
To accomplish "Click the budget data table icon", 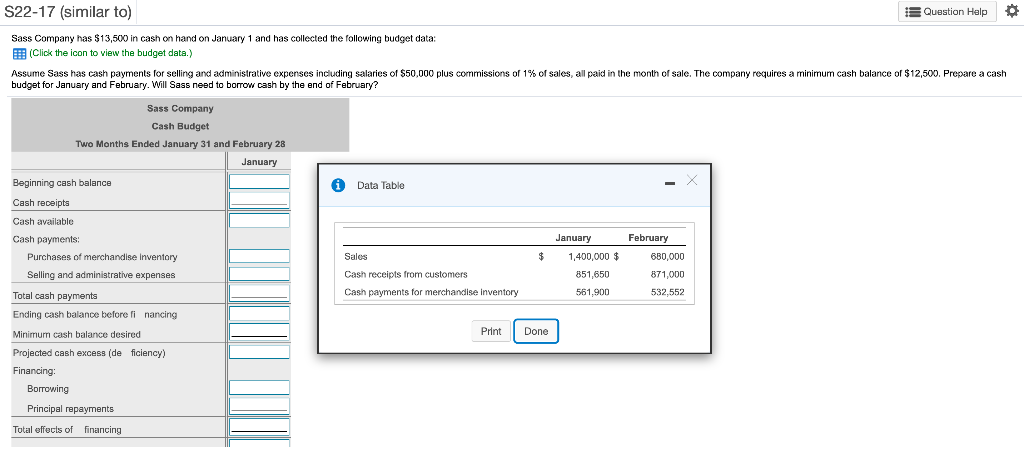I will coord(19,54).
